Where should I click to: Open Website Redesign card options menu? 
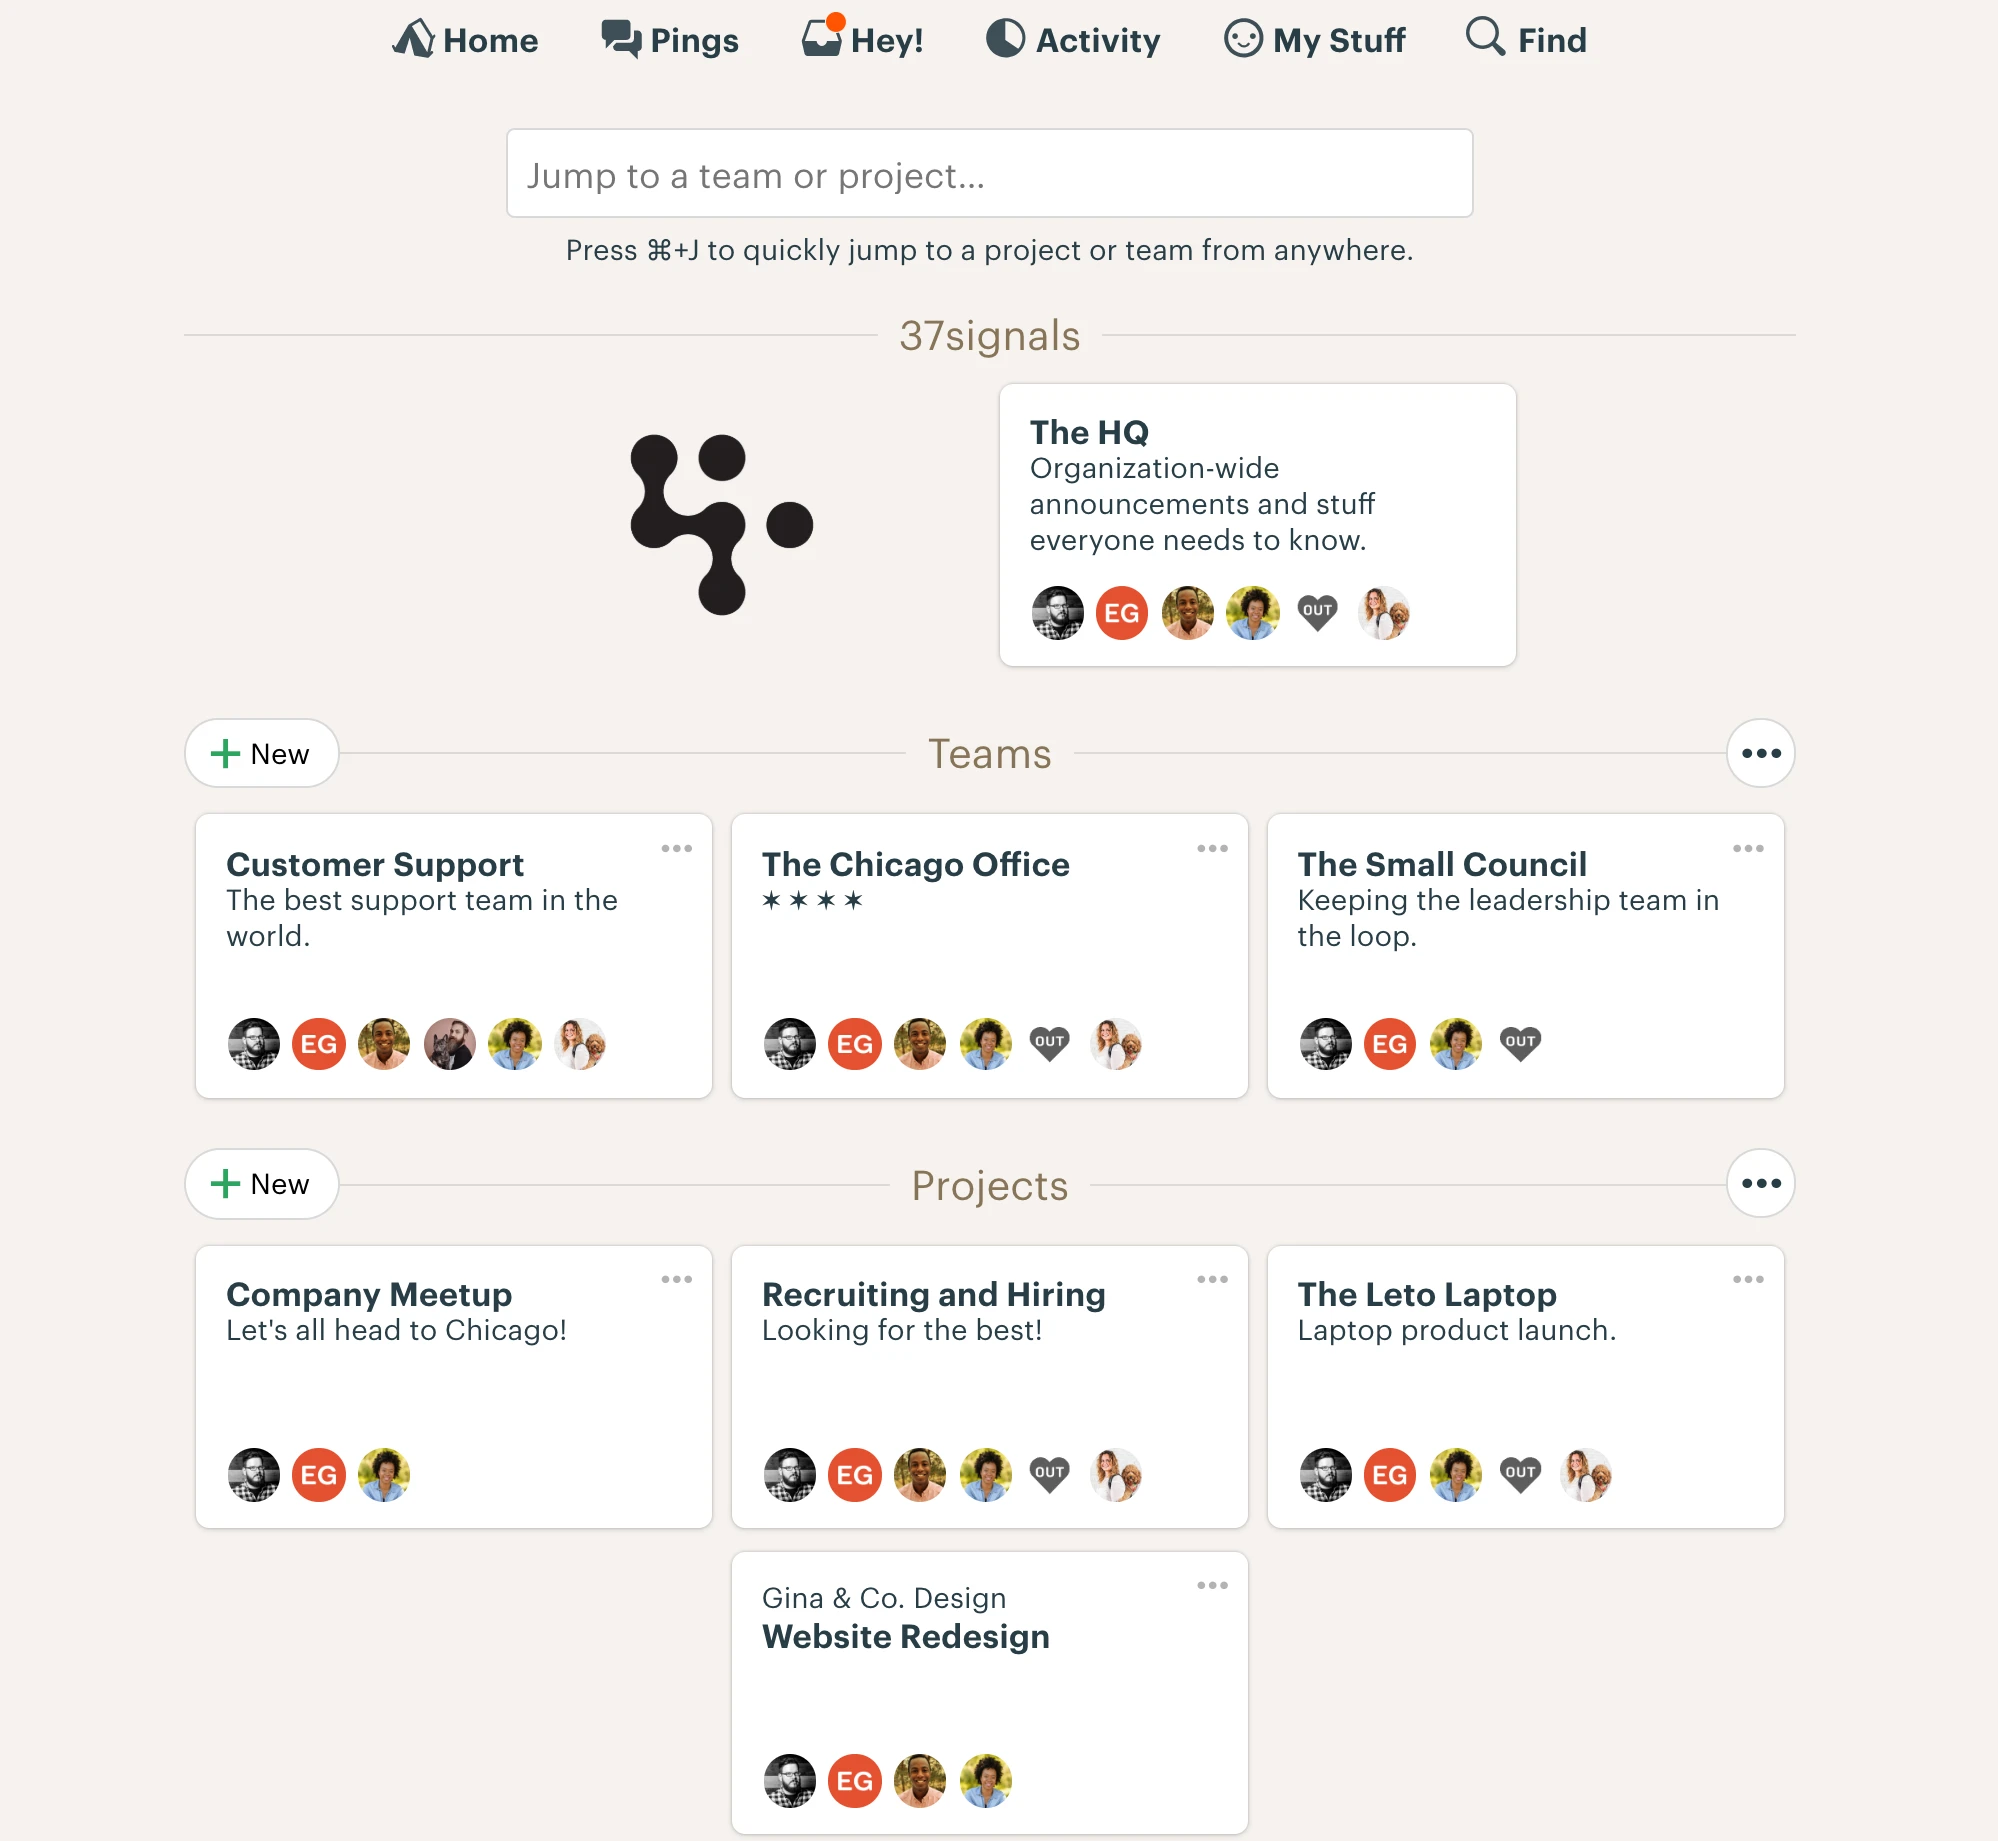click(1212, 1586)
